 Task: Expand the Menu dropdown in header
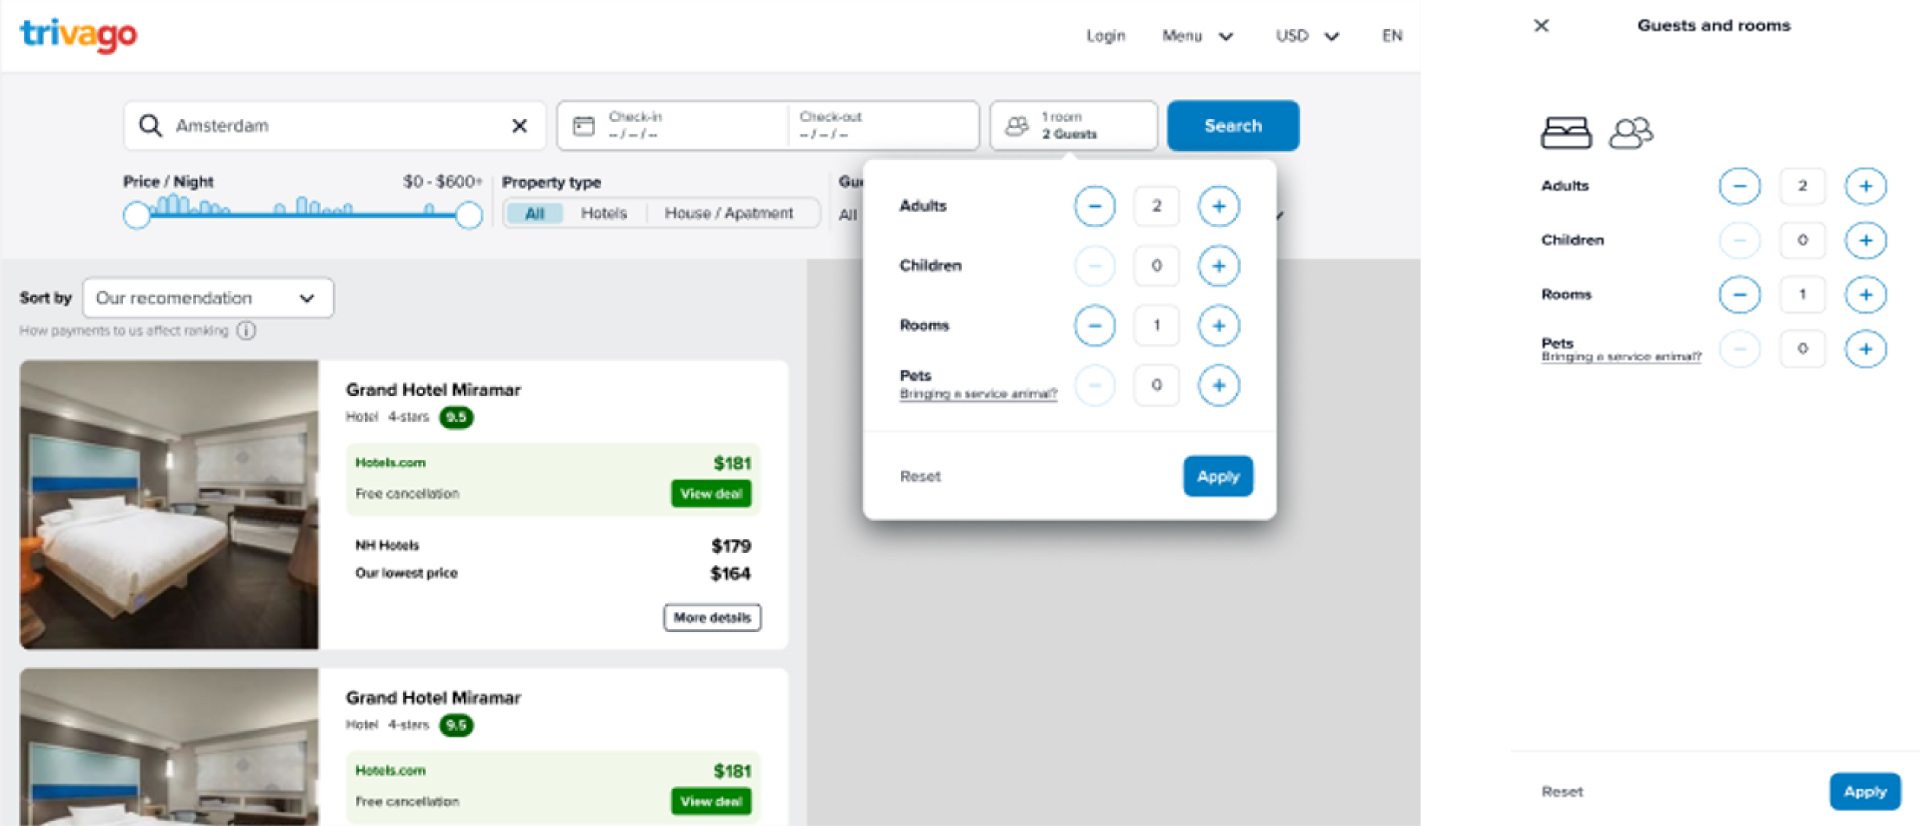(1197, 36)
